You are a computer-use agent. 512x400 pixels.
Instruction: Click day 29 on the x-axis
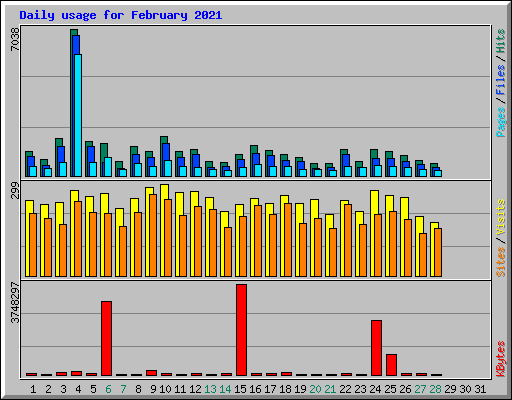(450, 389)
